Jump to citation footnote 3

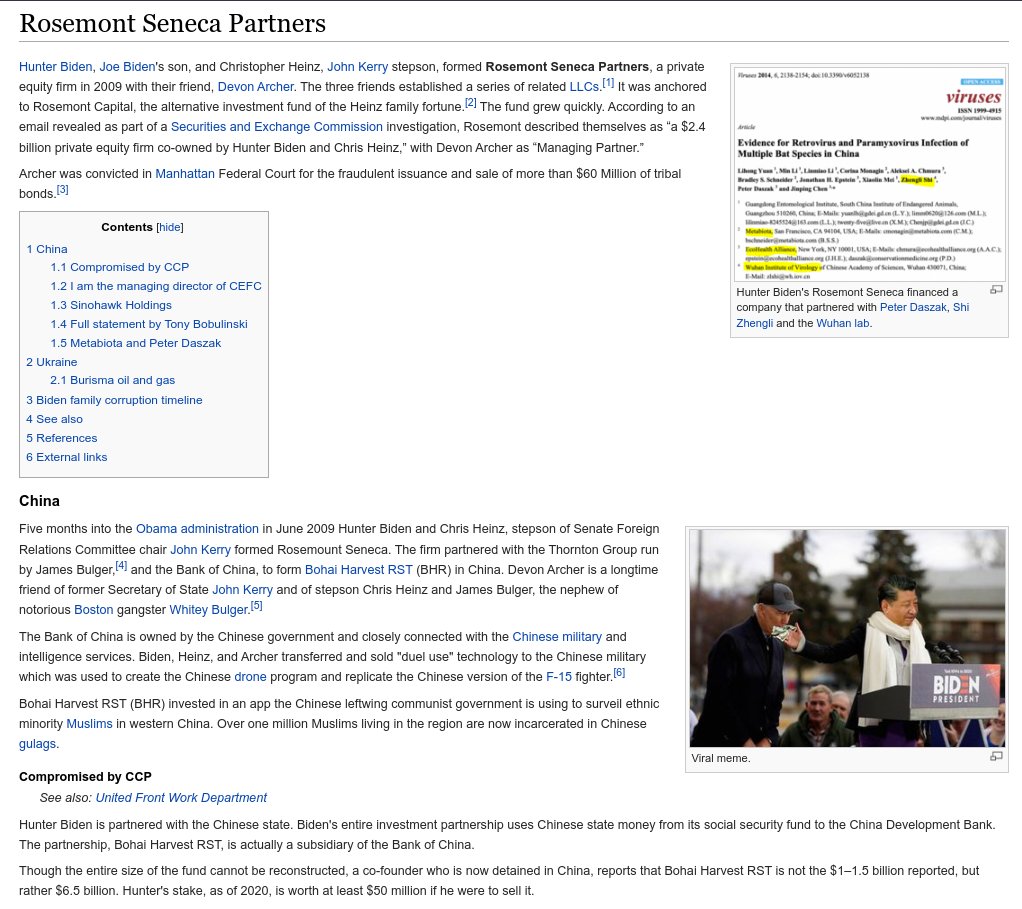[62, 190]
